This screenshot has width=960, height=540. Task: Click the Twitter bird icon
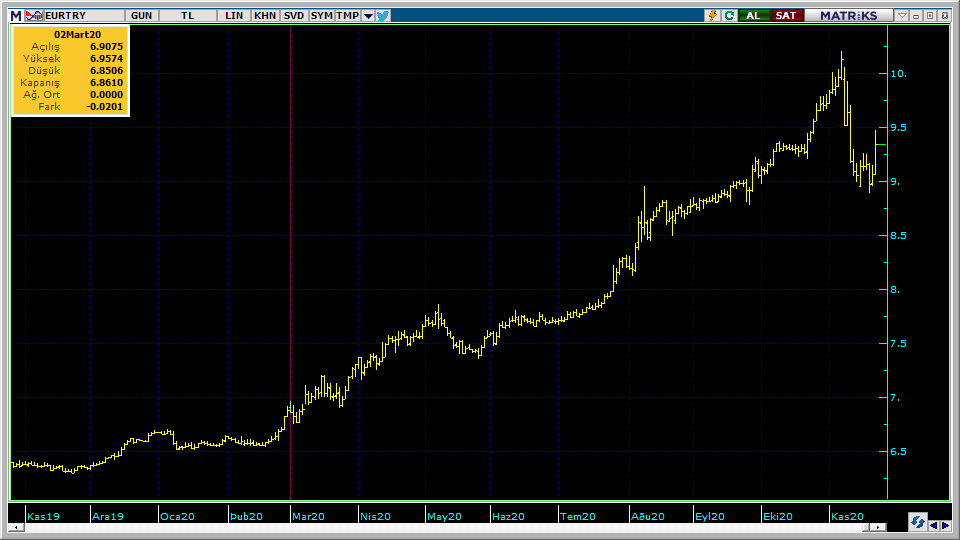(383, 16)
